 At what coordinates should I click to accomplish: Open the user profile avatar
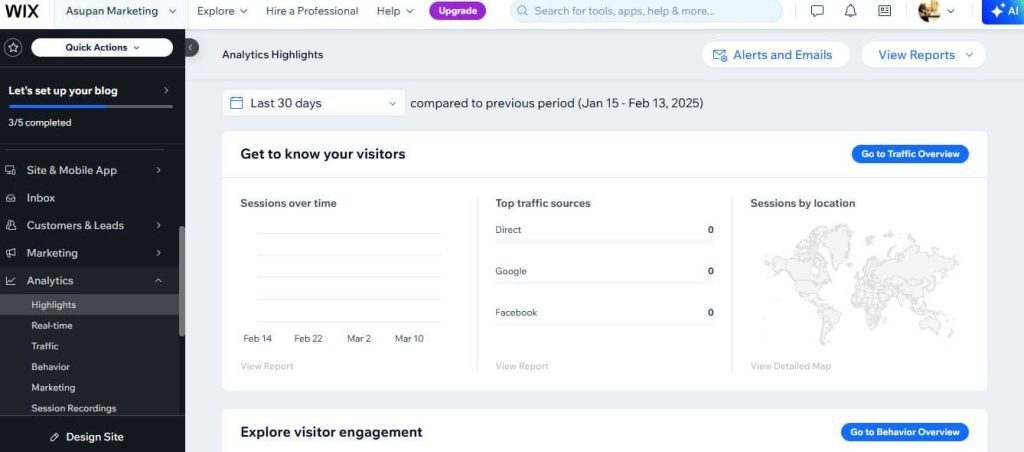pyautogui.click(x=929, y=11)
